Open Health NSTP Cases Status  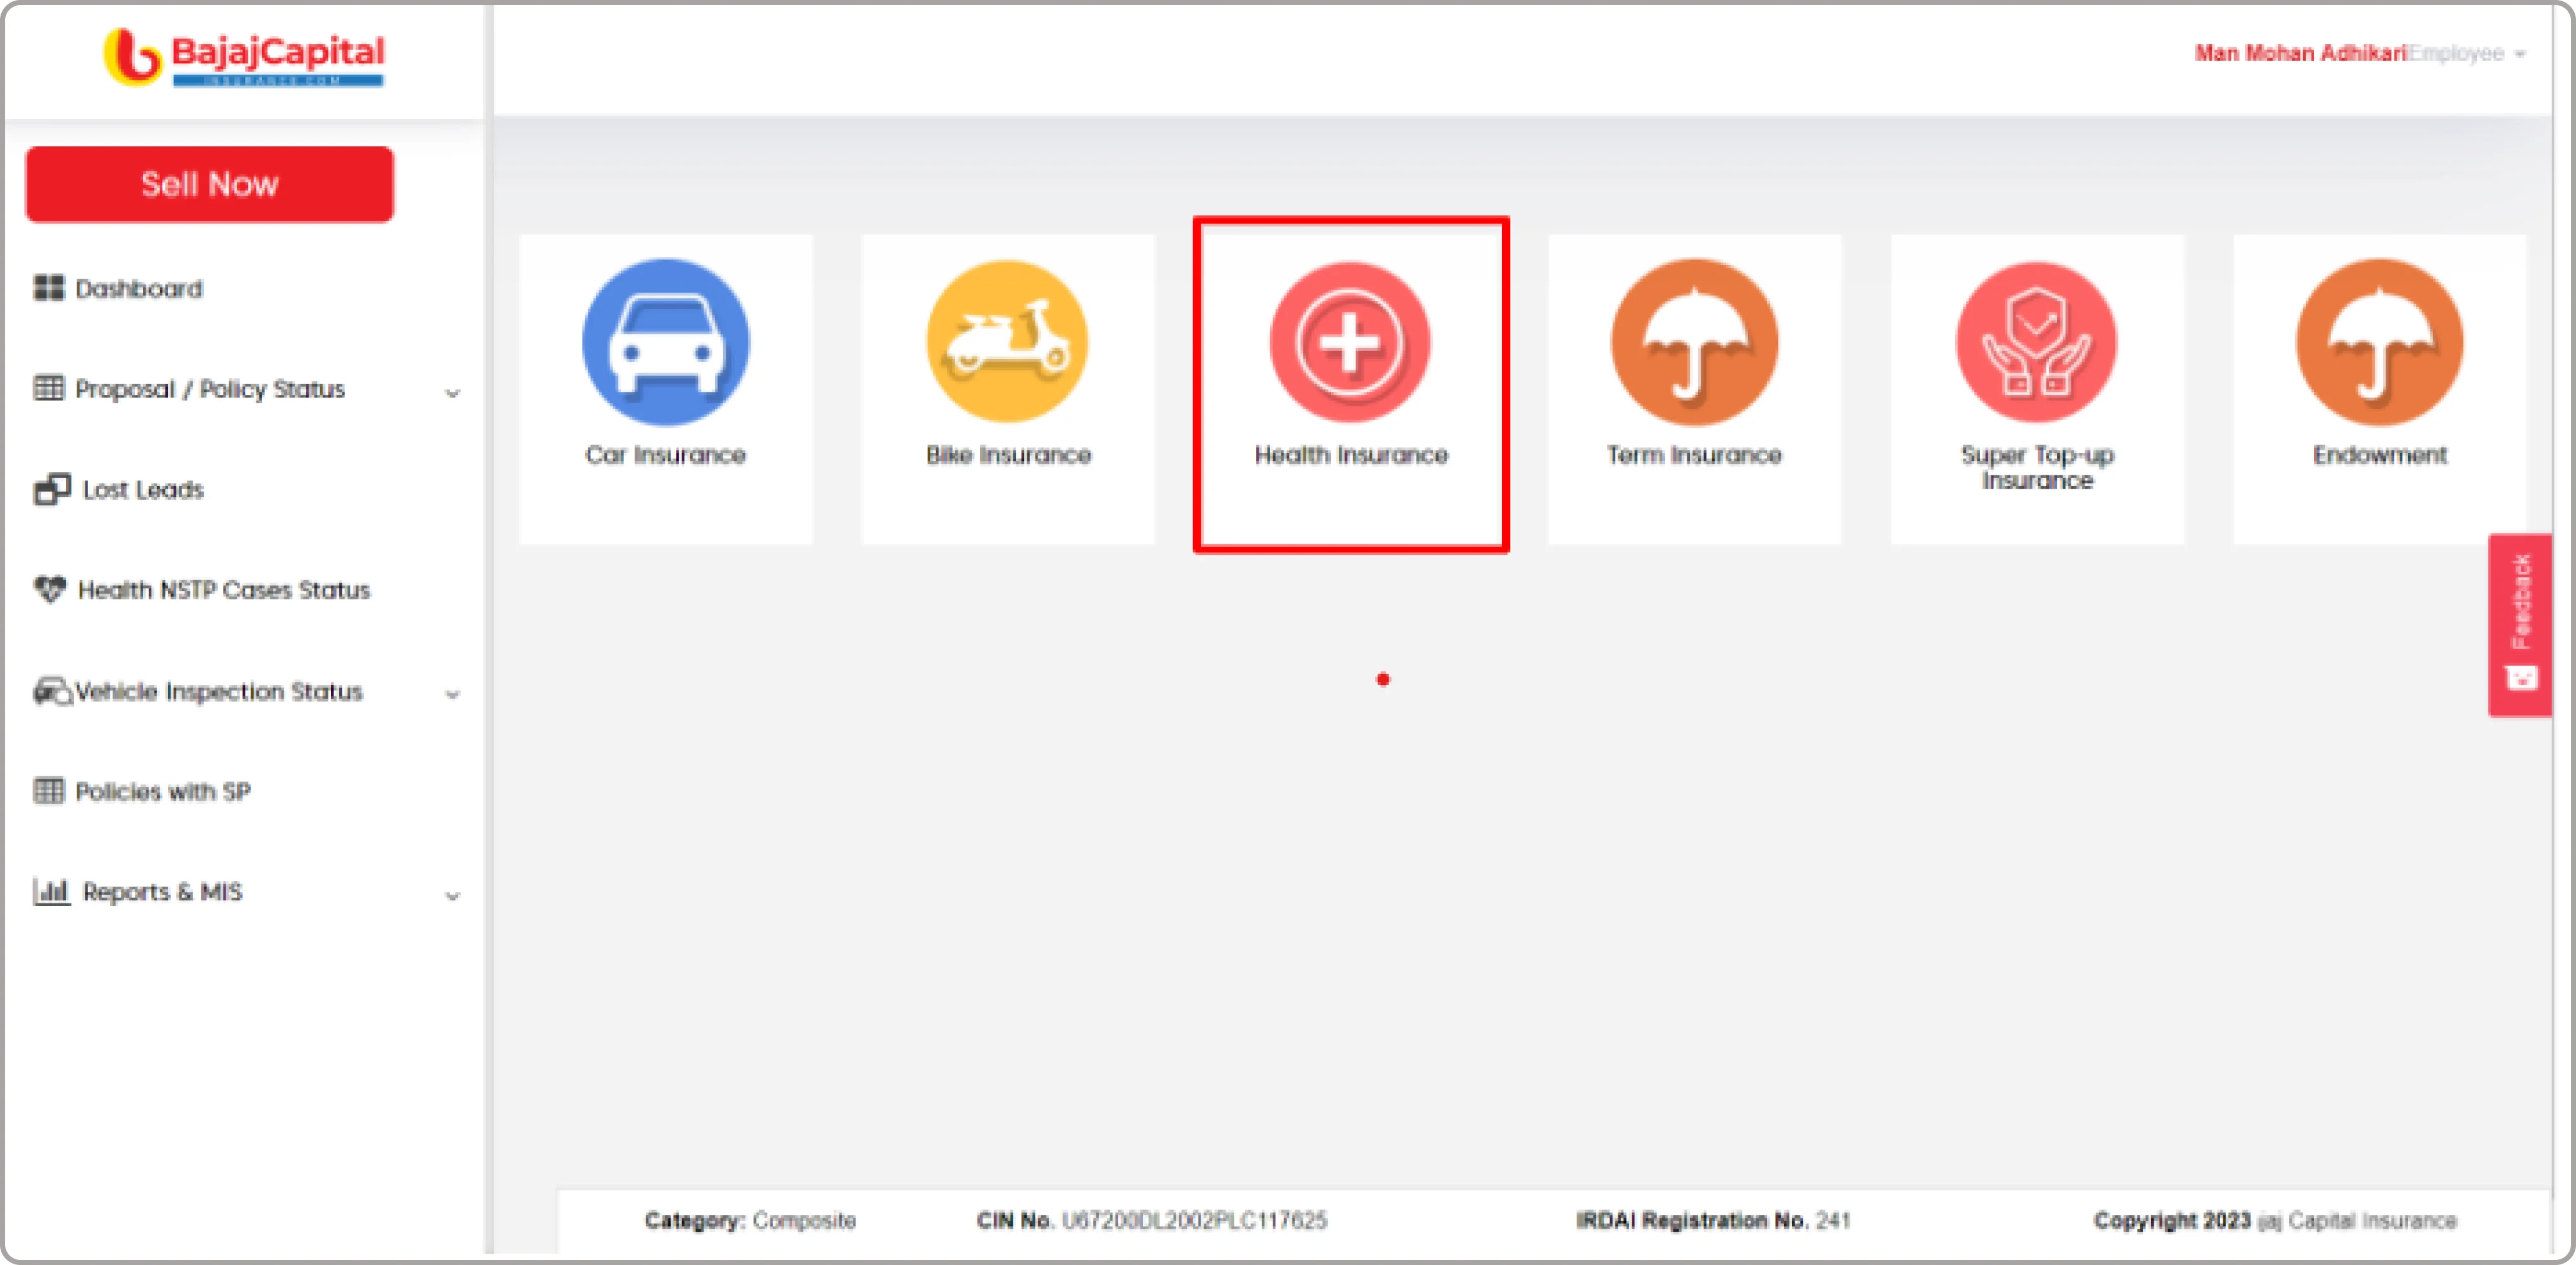223,590
